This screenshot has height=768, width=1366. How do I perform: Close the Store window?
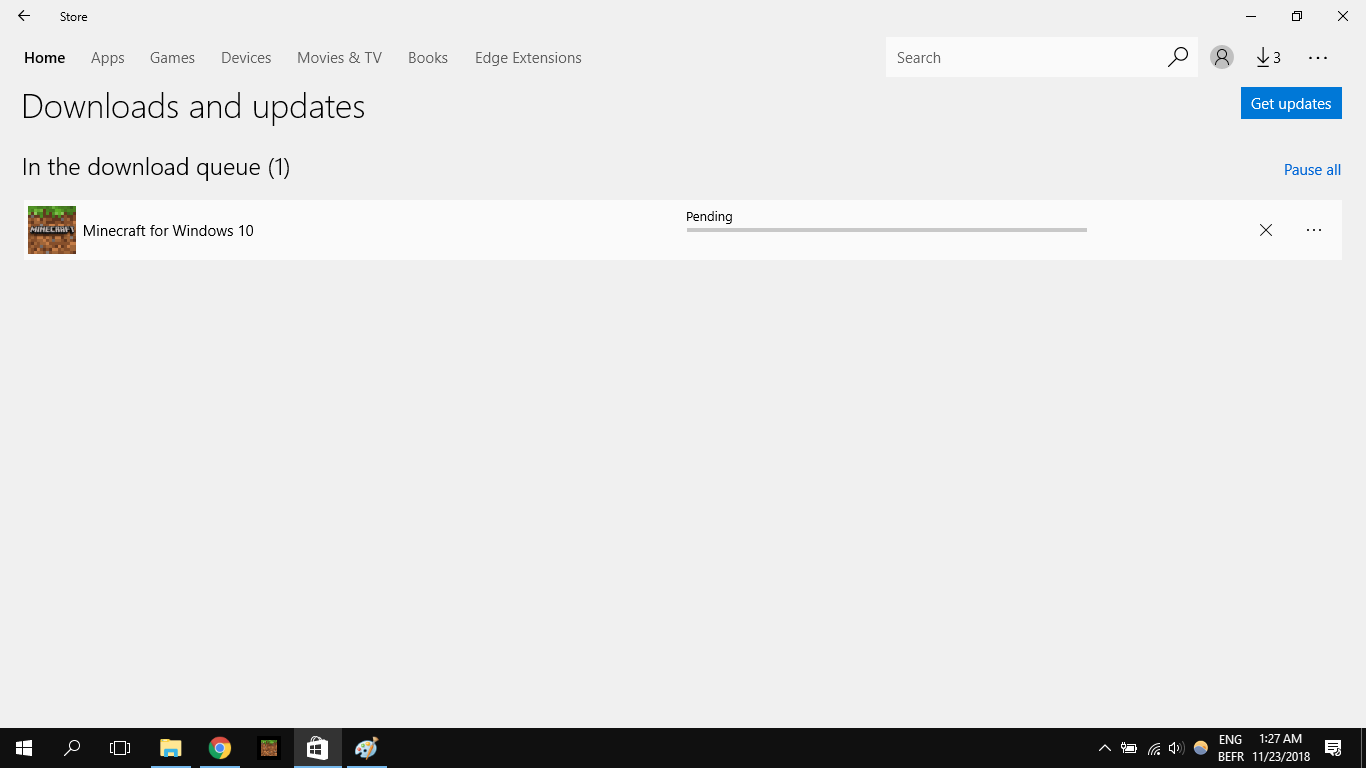coord(1343,16)
